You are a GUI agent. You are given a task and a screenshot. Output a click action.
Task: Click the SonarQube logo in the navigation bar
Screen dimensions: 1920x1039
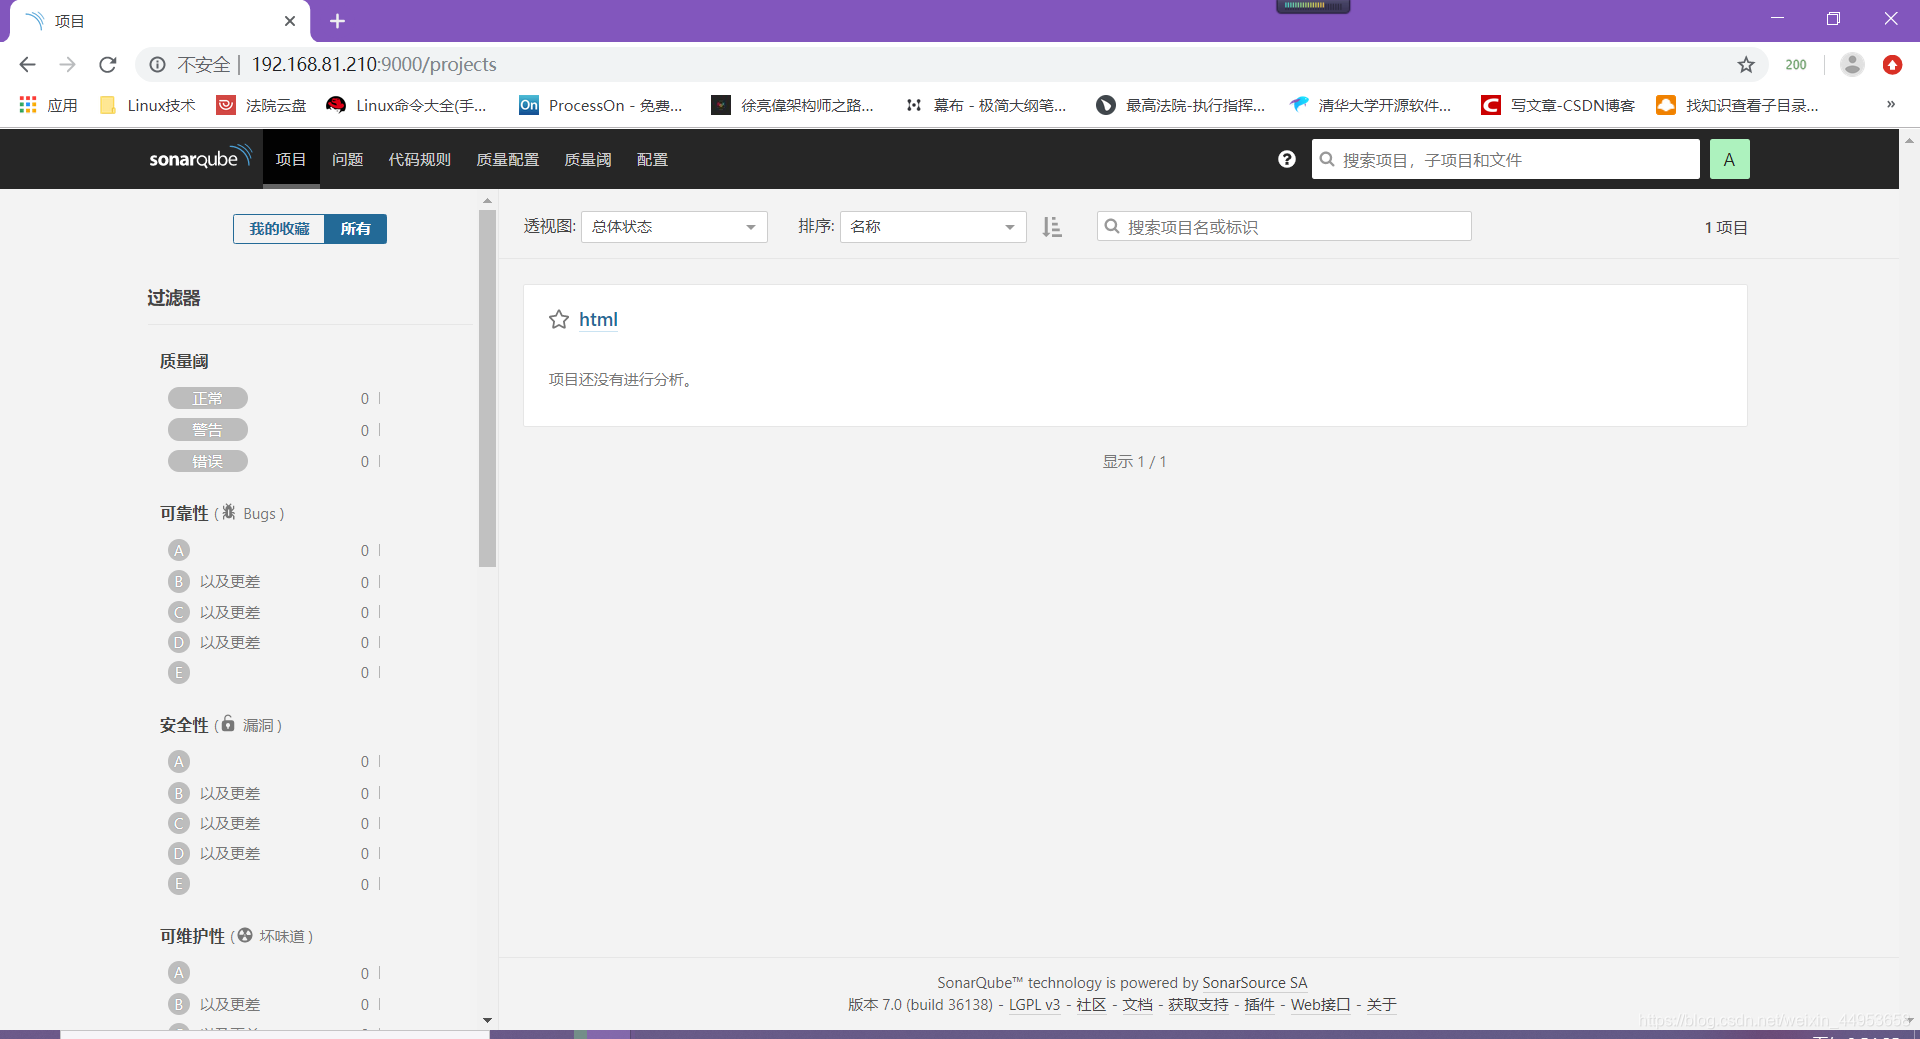(x=199, y=158)
